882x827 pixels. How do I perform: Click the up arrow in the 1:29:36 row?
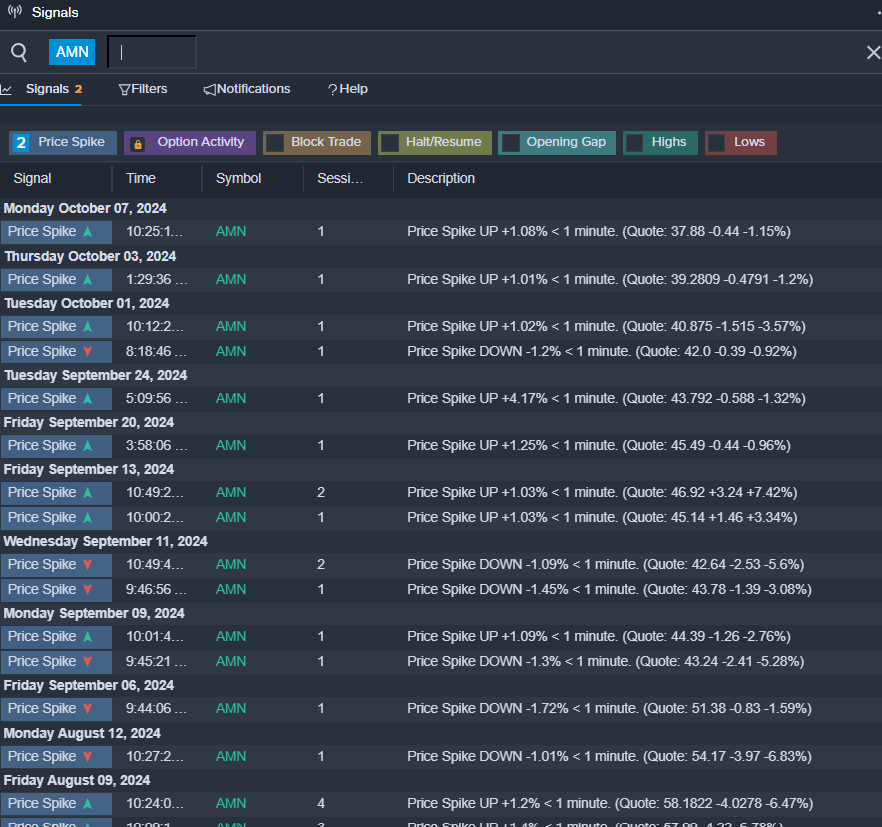(x=88, y=280)
